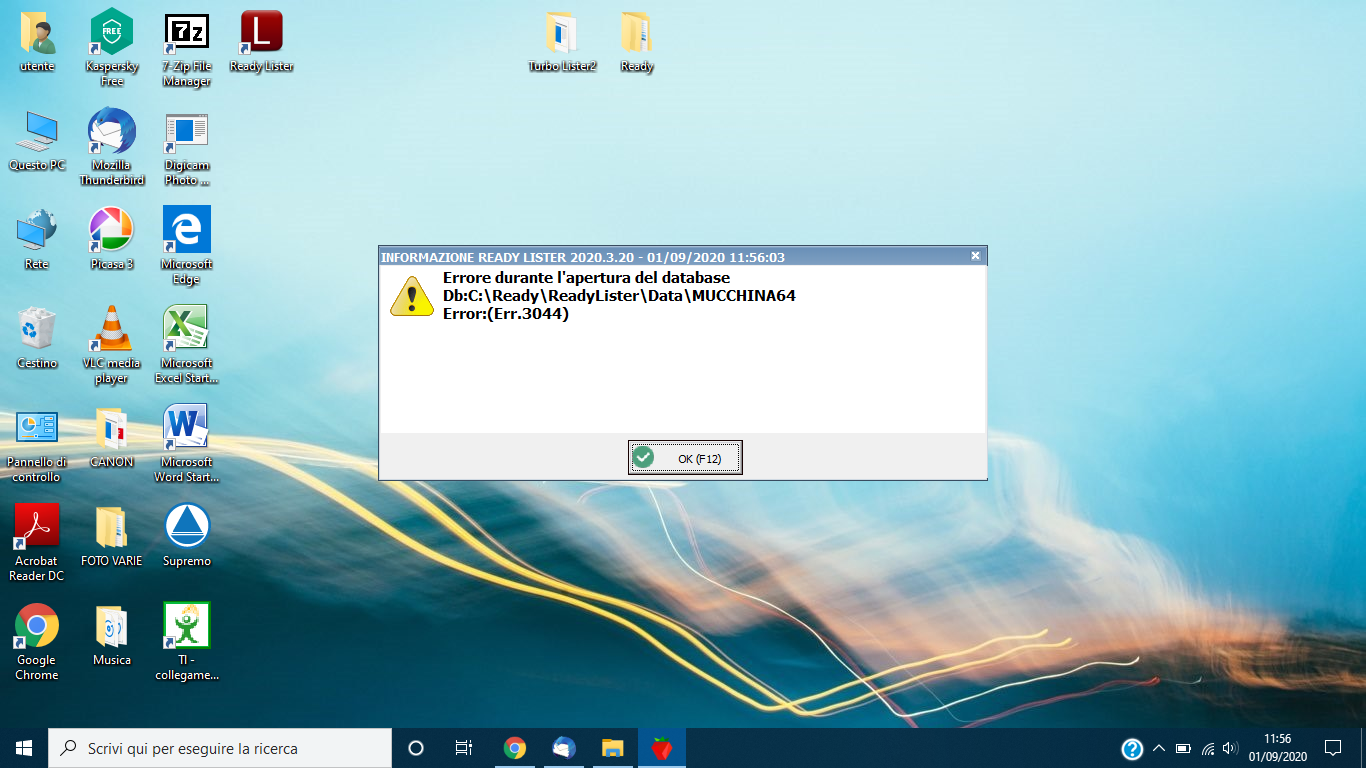1366x768 pixels.
Task: Open the Musica folder
Action: tap(112, 636)
